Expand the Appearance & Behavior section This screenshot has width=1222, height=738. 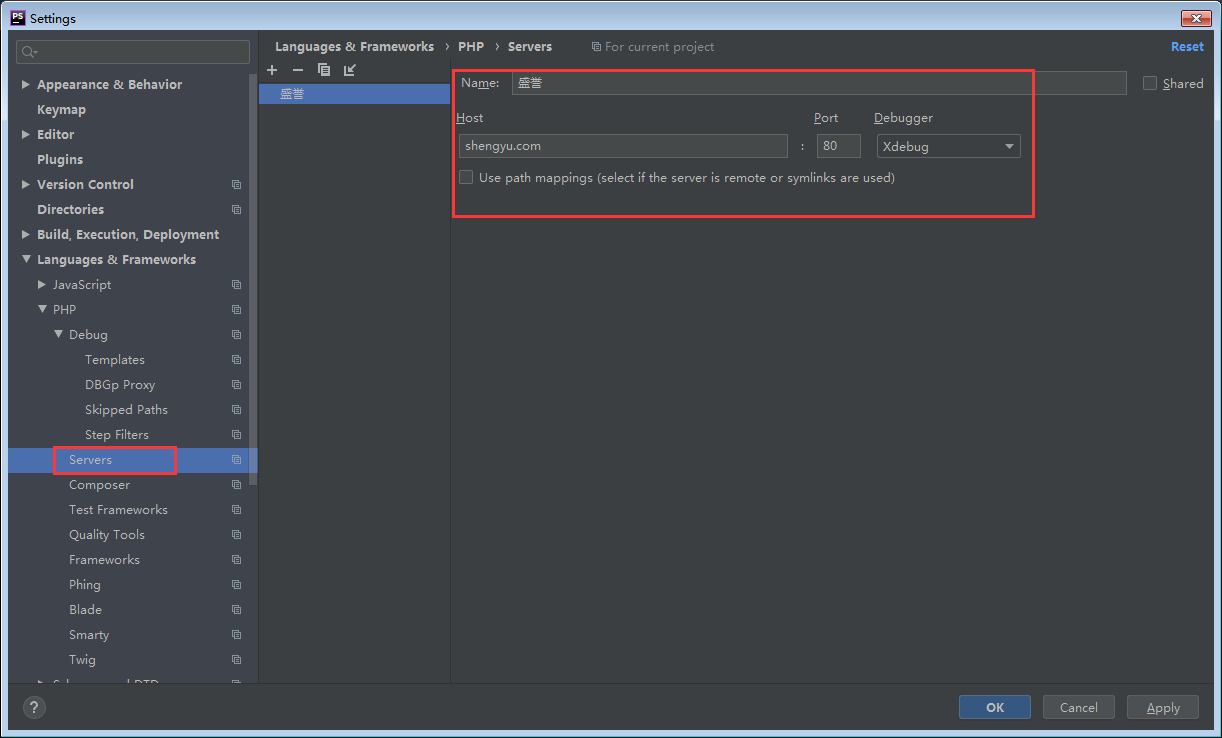point(26,85)
